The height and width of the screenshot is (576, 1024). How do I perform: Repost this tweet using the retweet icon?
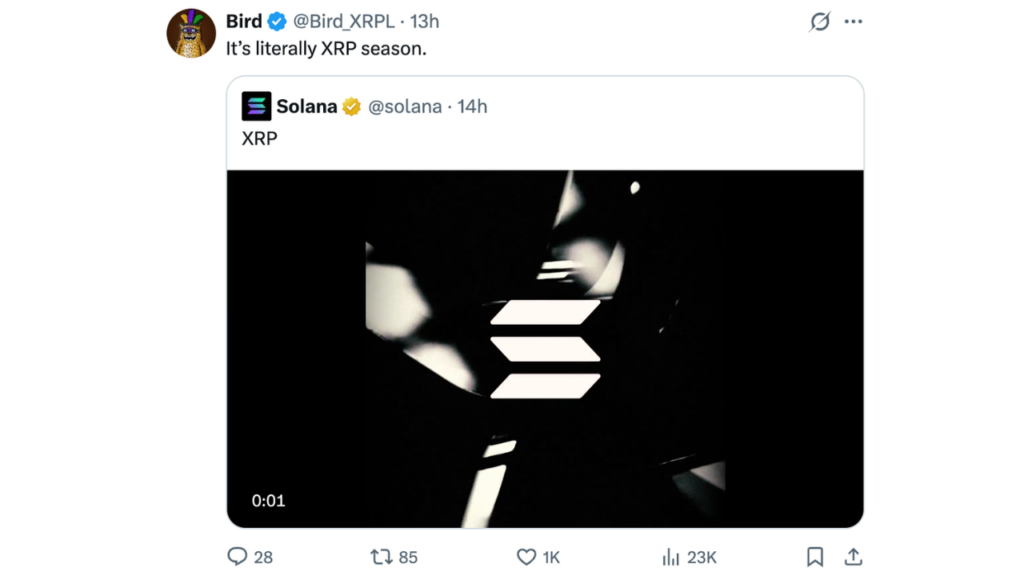(381, 557)
